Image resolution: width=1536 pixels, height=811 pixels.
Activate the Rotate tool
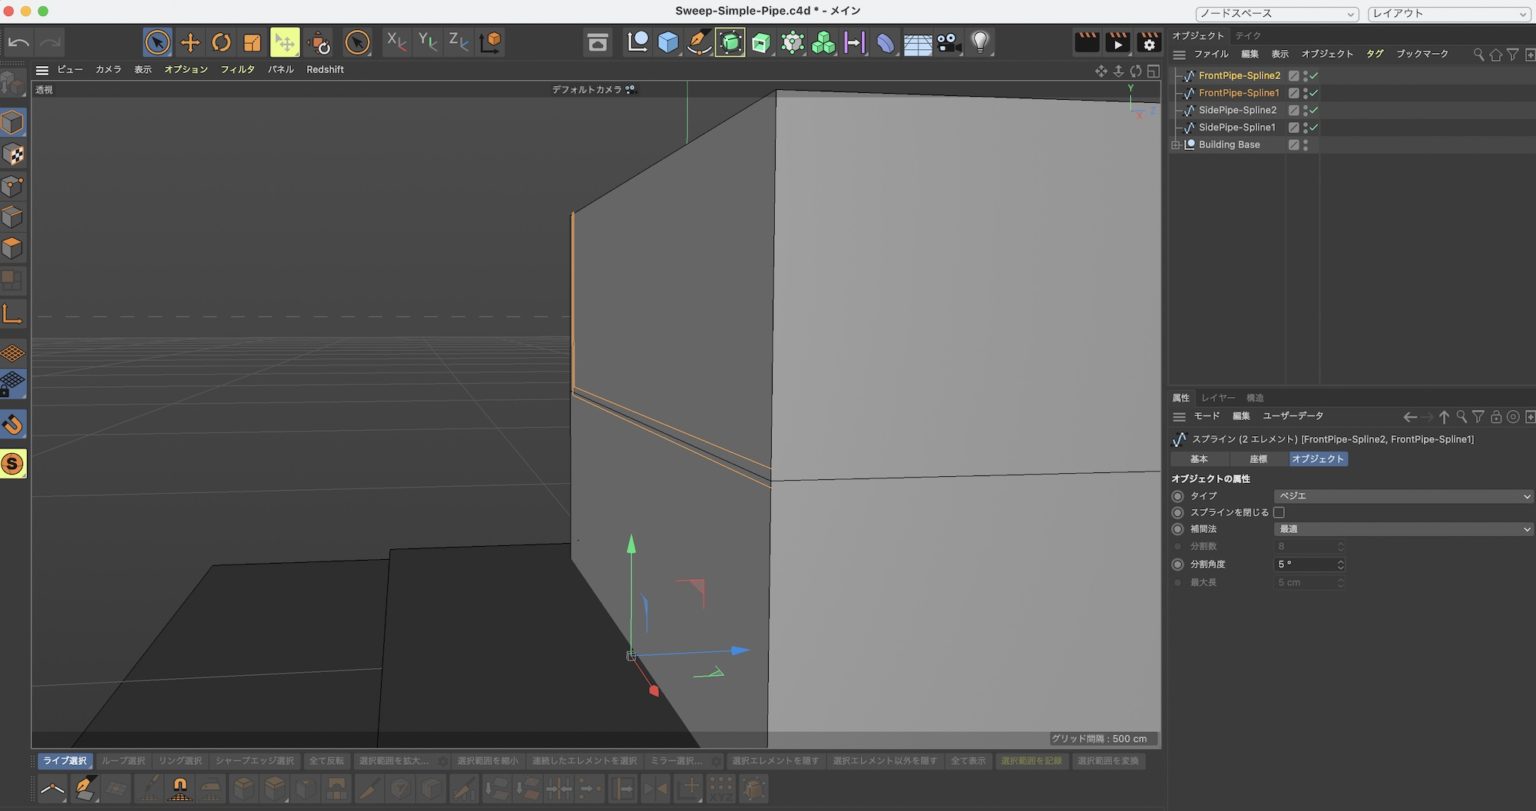point(221,42)
